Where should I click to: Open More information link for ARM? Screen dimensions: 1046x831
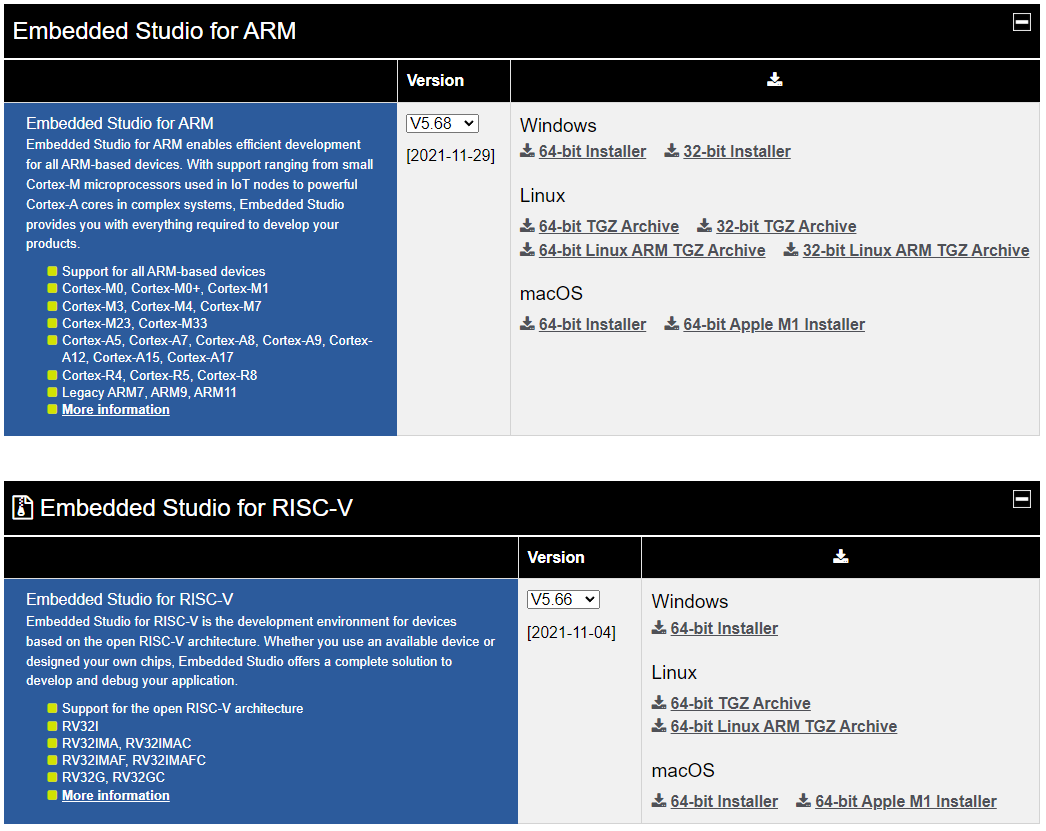pyautogui.click(x=115, y=409)
